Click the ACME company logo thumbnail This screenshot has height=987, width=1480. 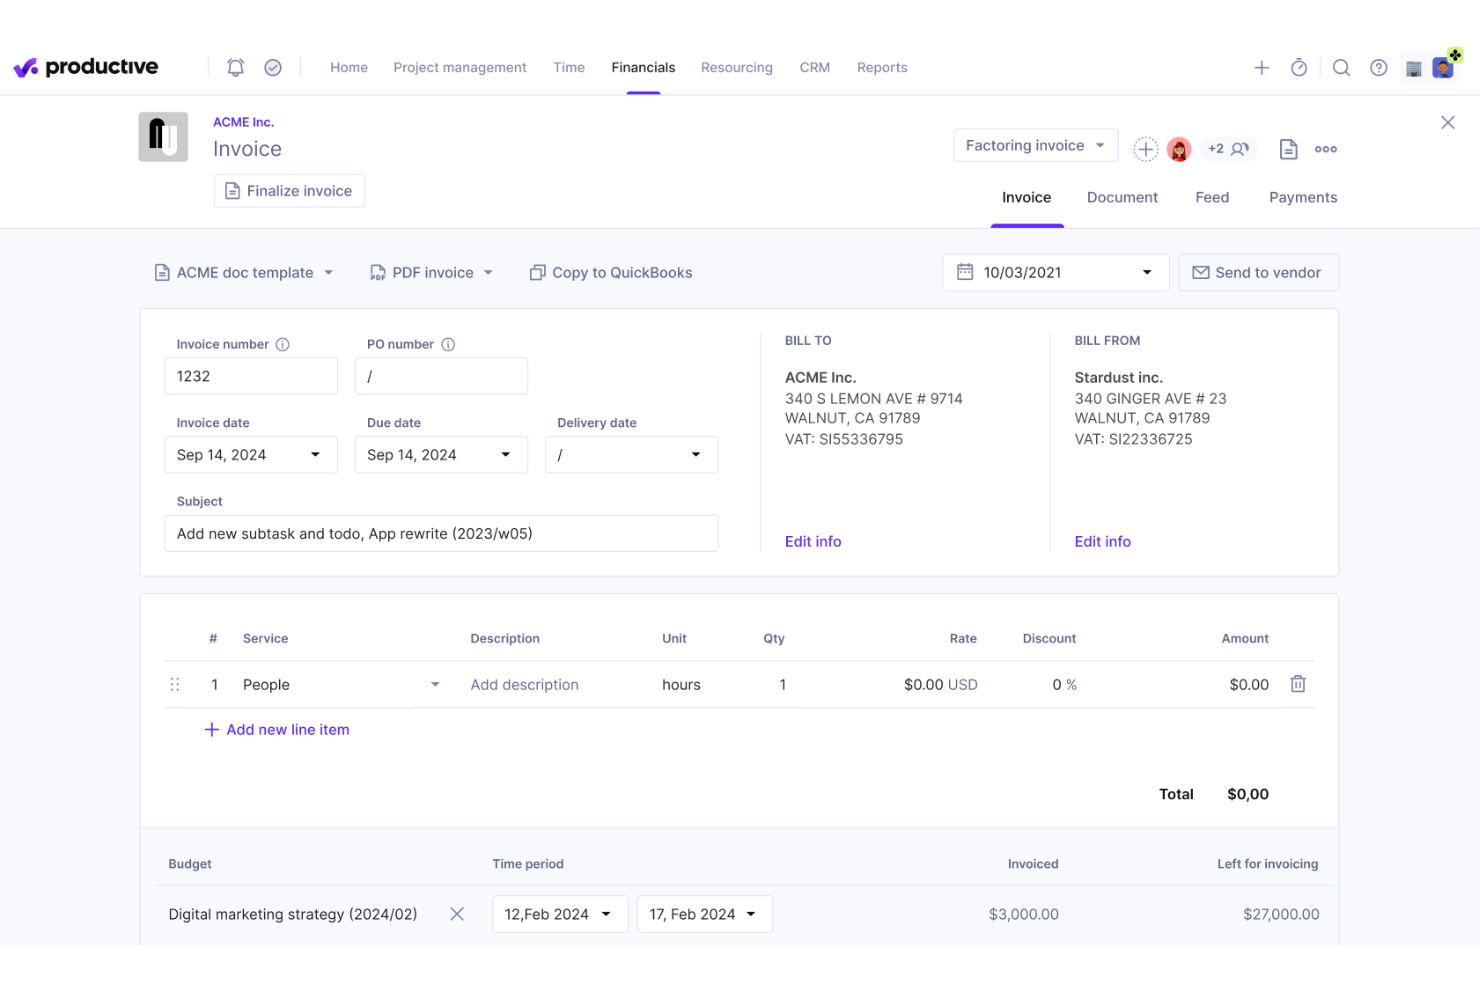pos(163,137)
